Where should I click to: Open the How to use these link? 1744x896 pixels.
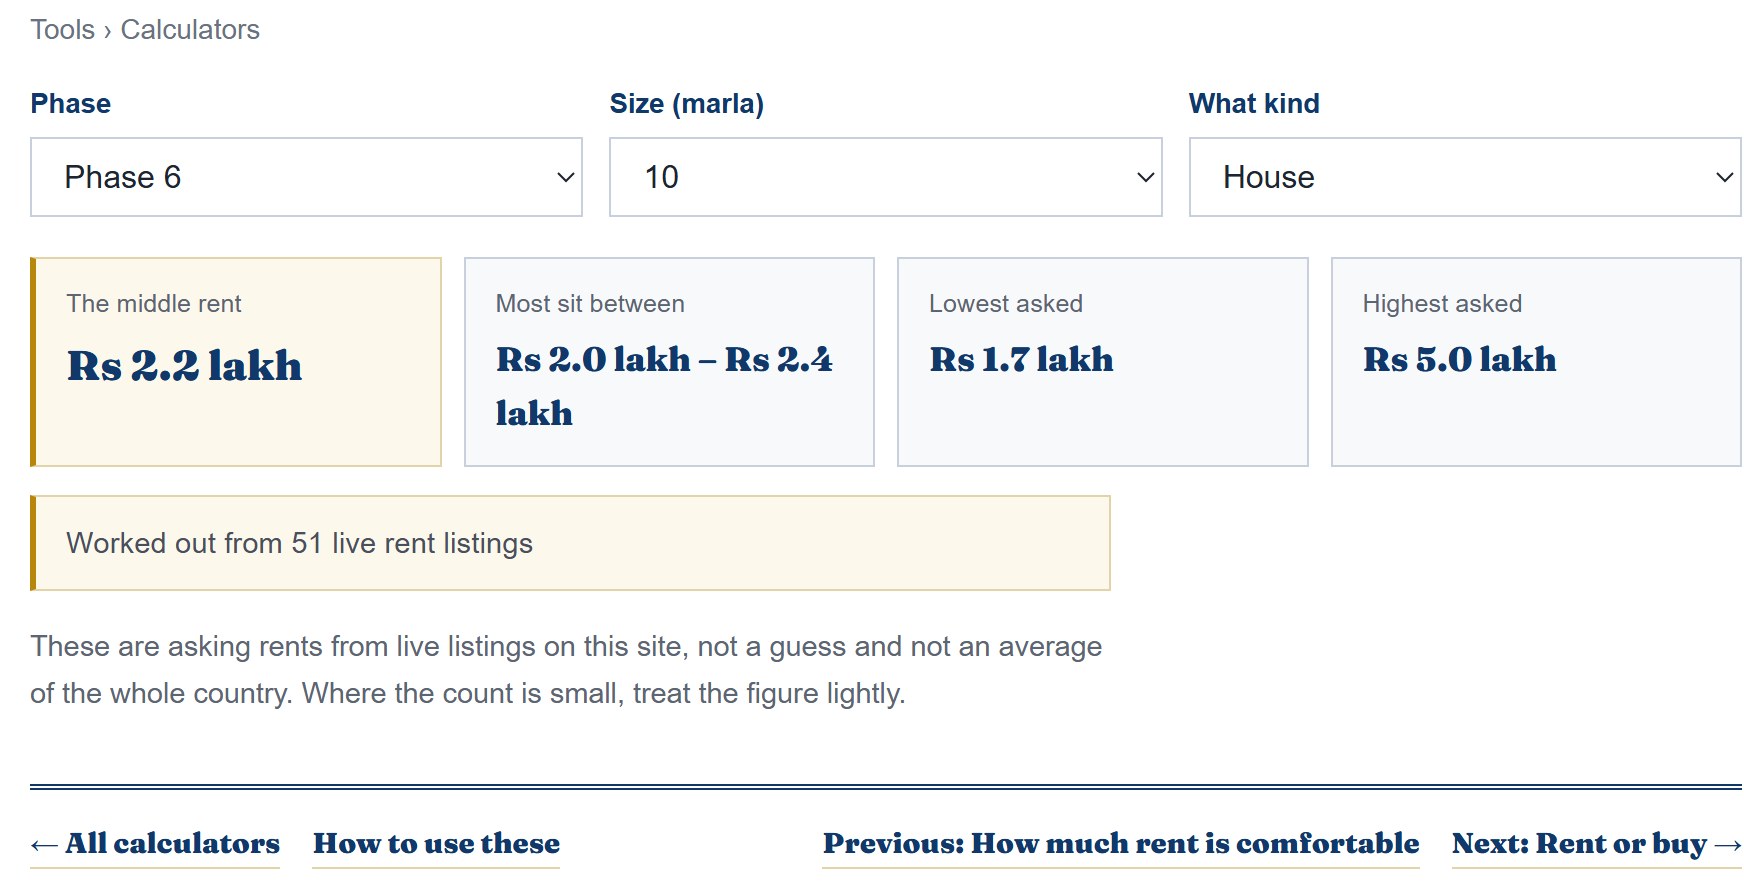pyautogui.click(x=436, y=844)
